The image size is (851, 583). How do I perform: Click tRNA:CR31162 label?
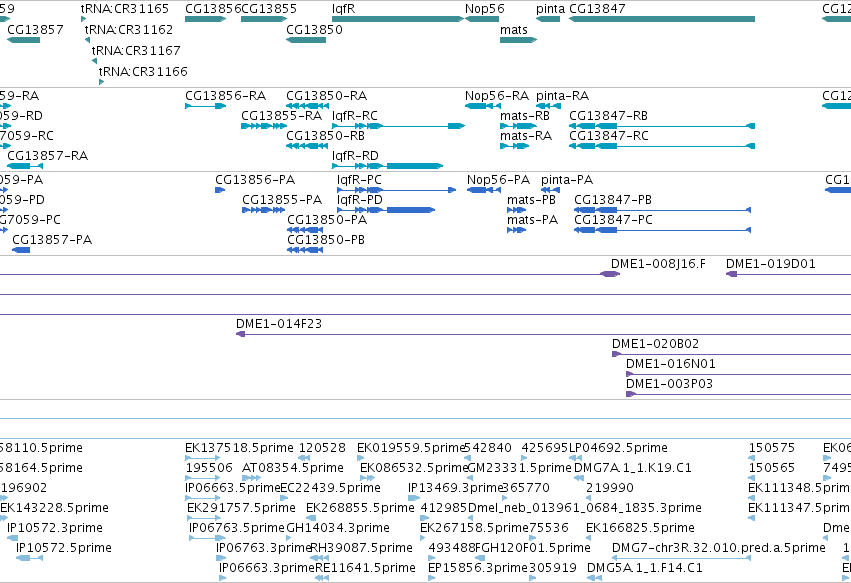129,29
